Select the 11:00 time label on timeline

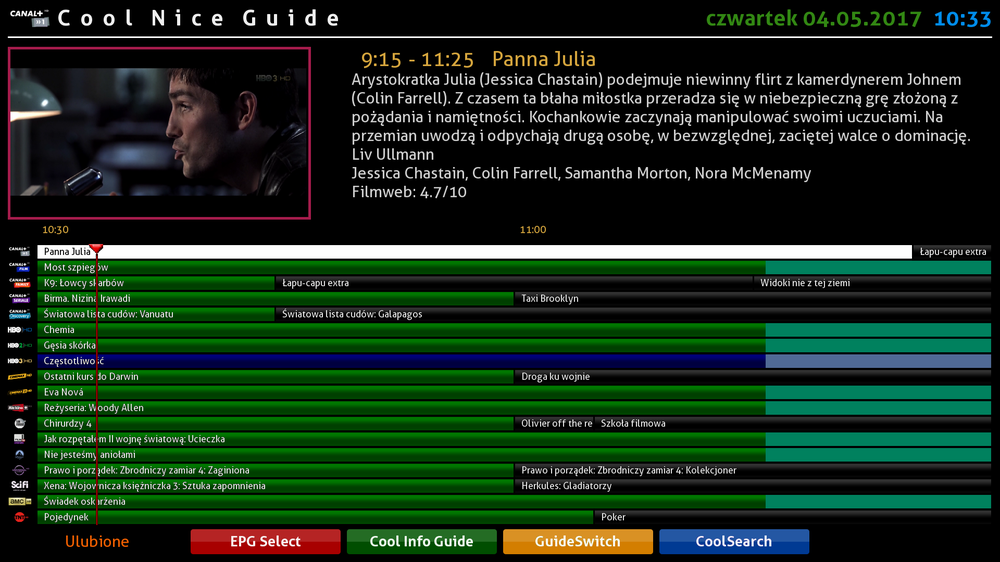click(533, 230)
